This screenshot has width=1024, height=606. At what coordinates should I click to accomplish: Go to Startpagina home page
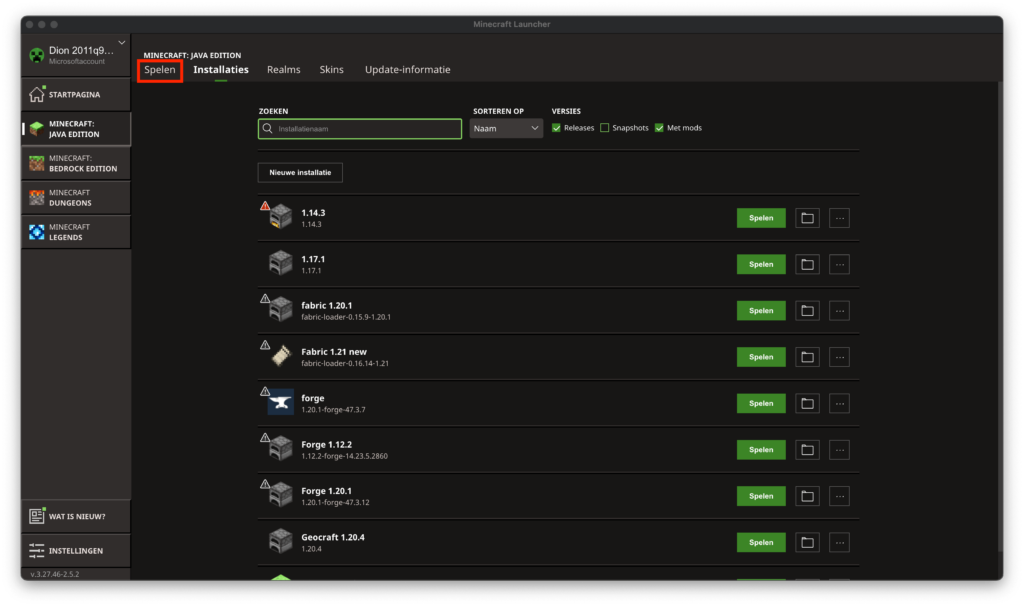(x=76, y=95)
